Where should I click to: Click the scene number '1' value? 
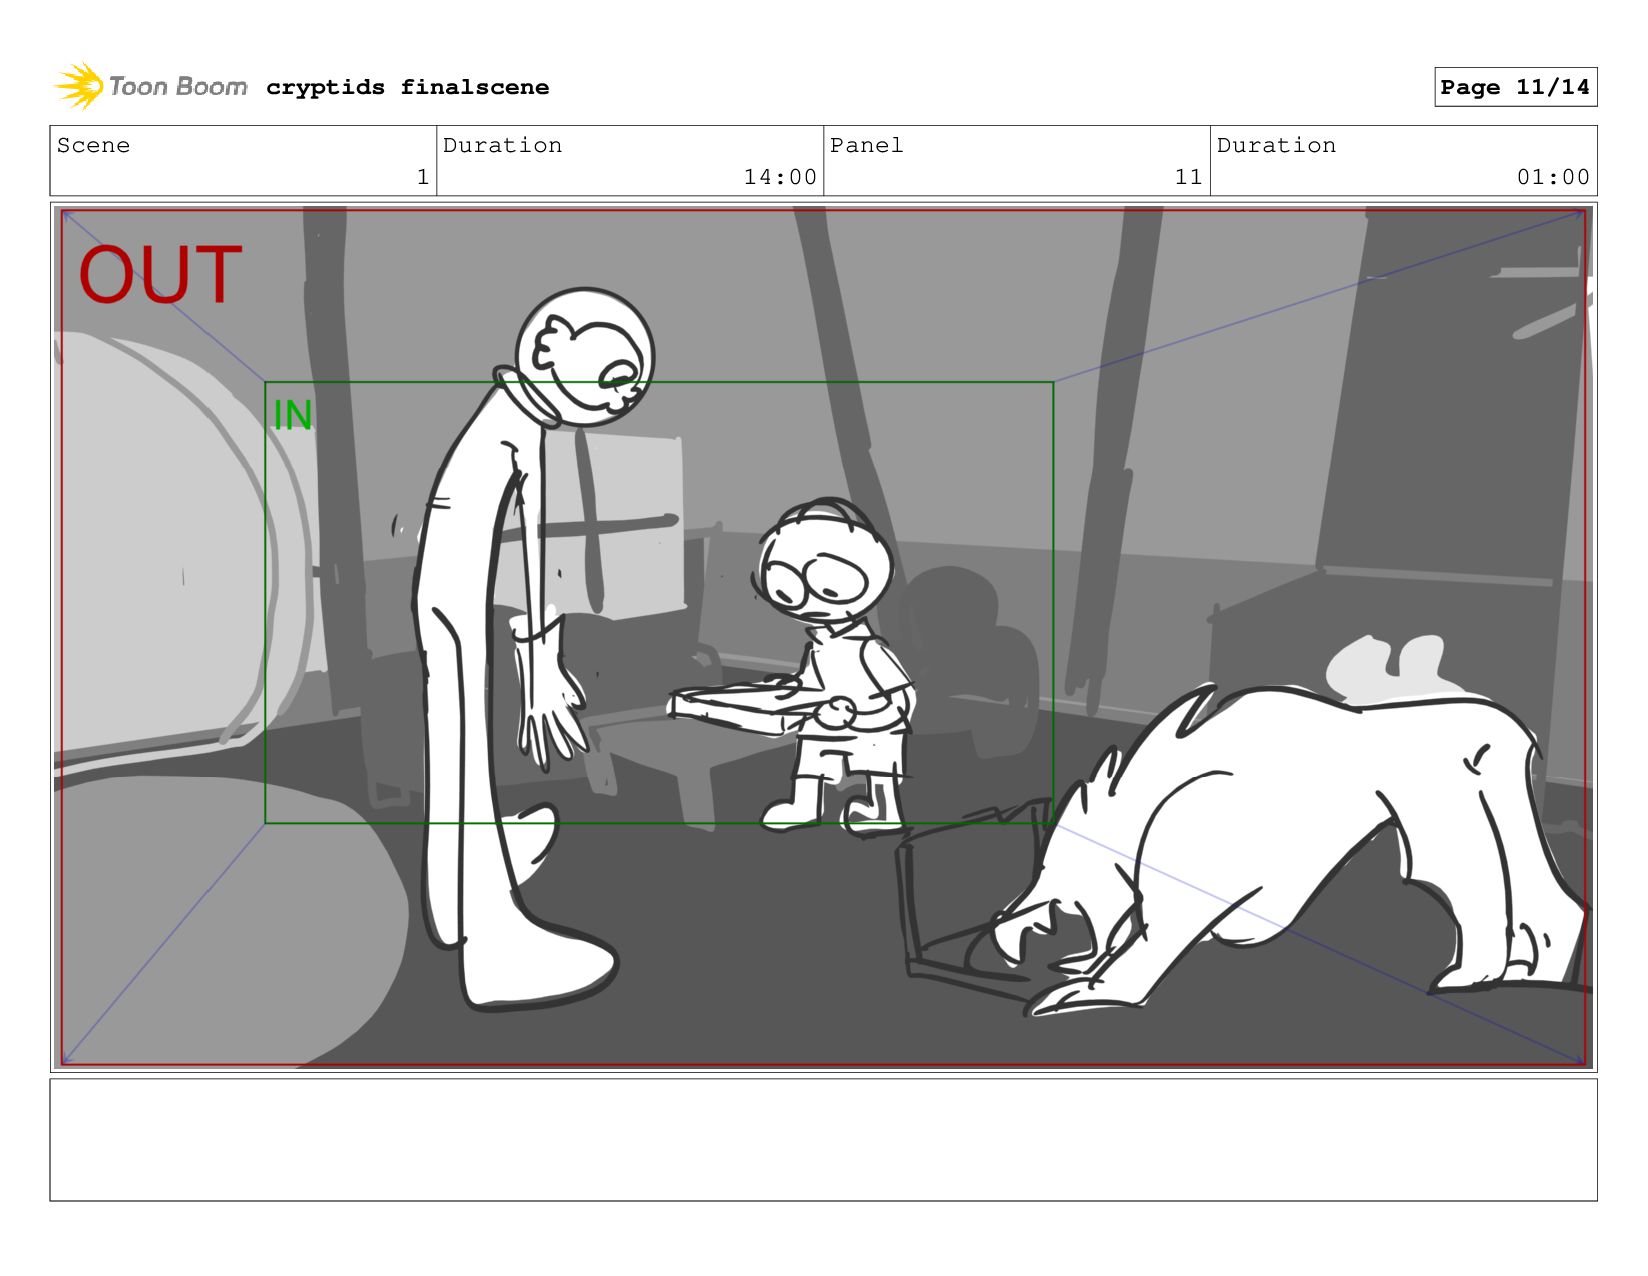[x=423, y=177]
